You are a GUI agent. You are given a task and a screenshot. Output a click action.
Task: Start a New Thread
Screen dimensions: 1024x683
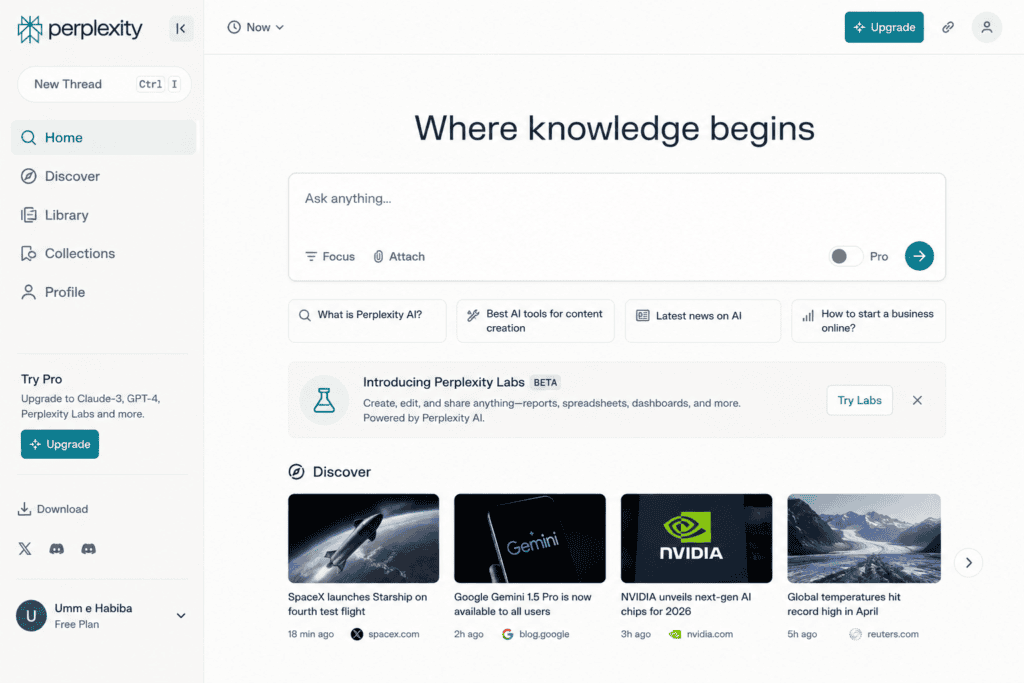[104, 84]
